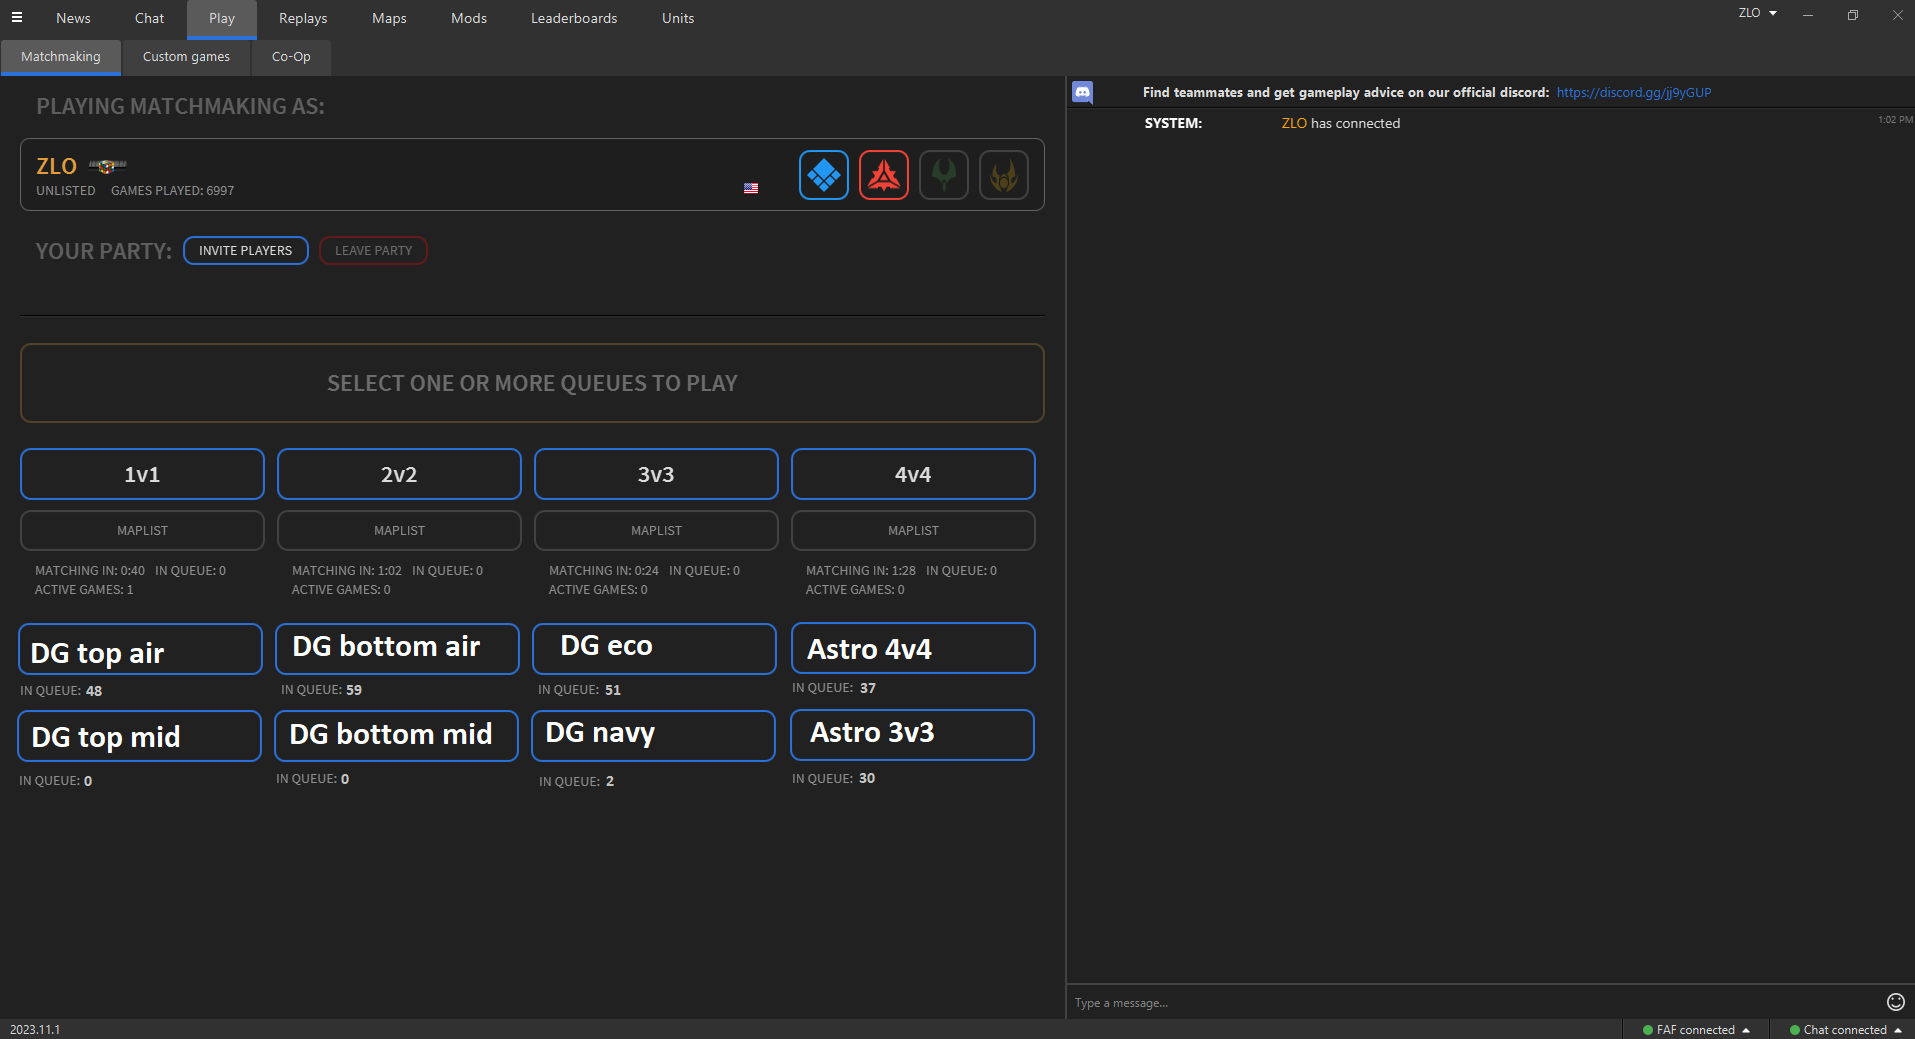This screenshot has height=1039, width=1915.
Task: Open the hamburger main menu
Action: click(16, 17)
